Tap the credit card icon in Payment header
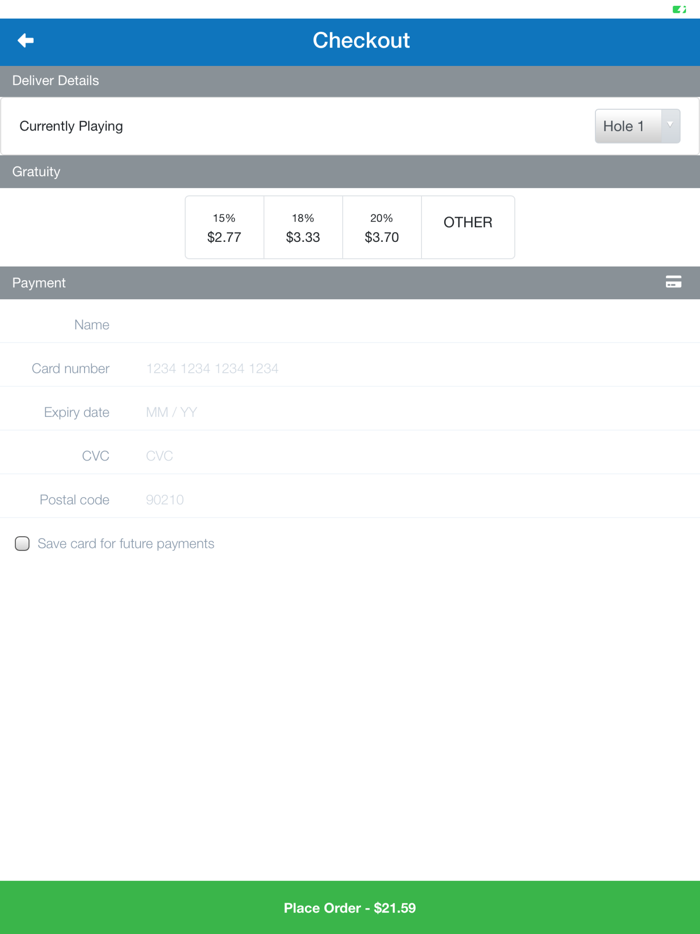 pos(673,282)
